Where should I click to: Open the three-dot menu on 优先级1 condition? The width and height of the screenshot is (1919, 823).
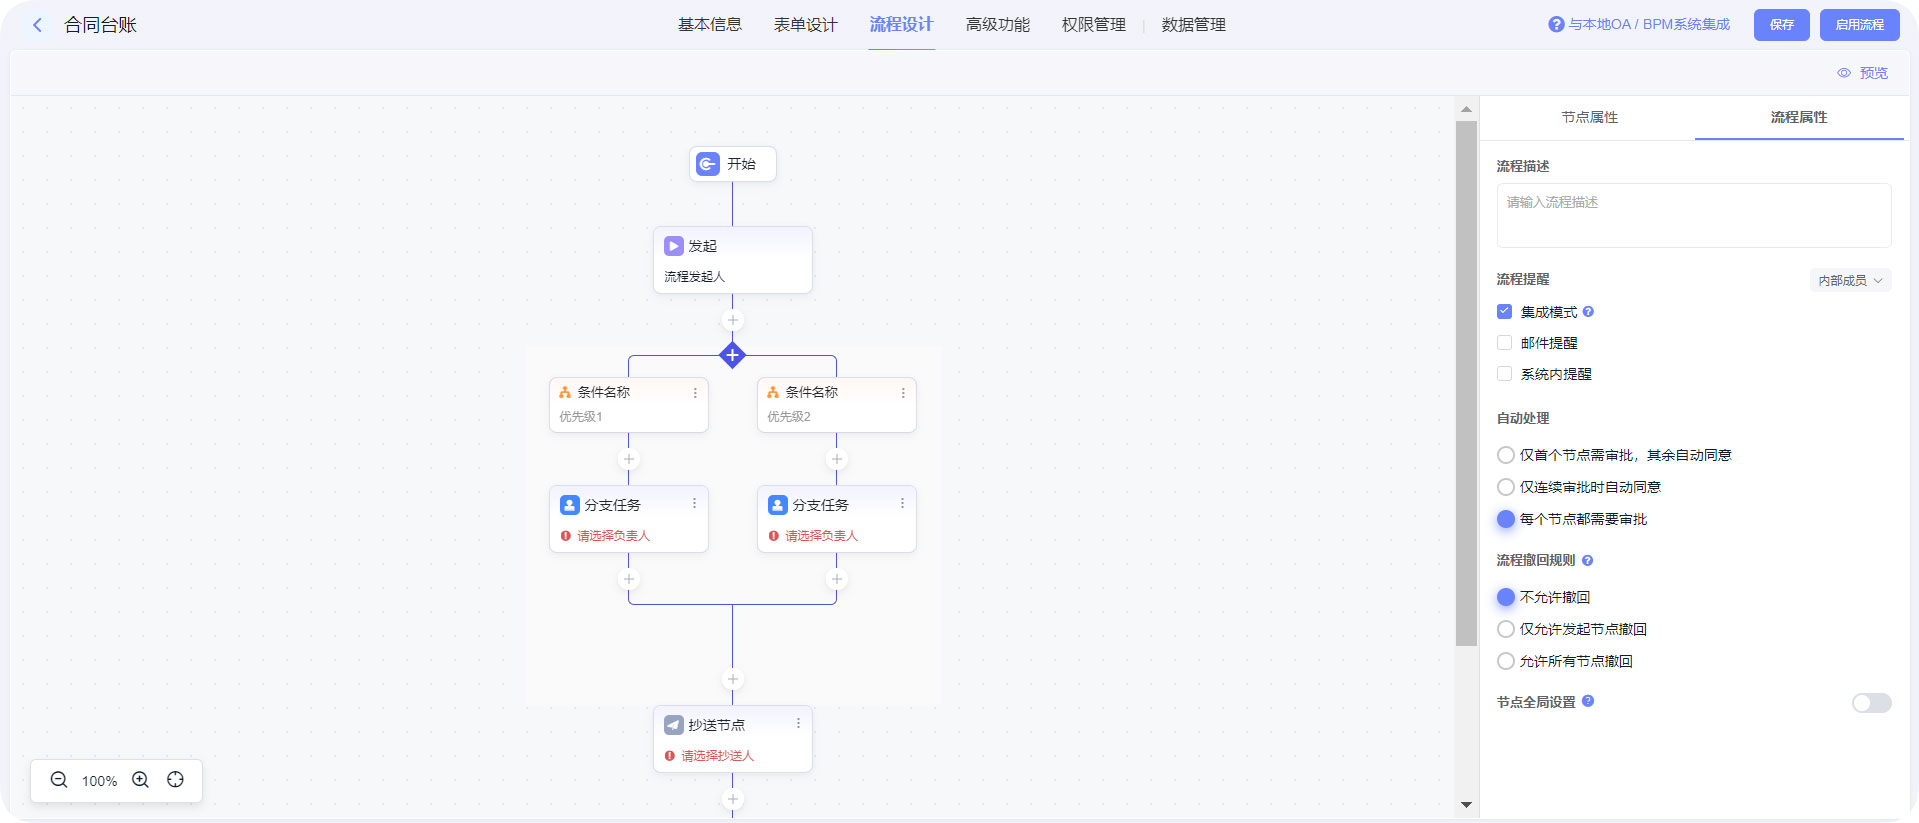click(695, 393)
